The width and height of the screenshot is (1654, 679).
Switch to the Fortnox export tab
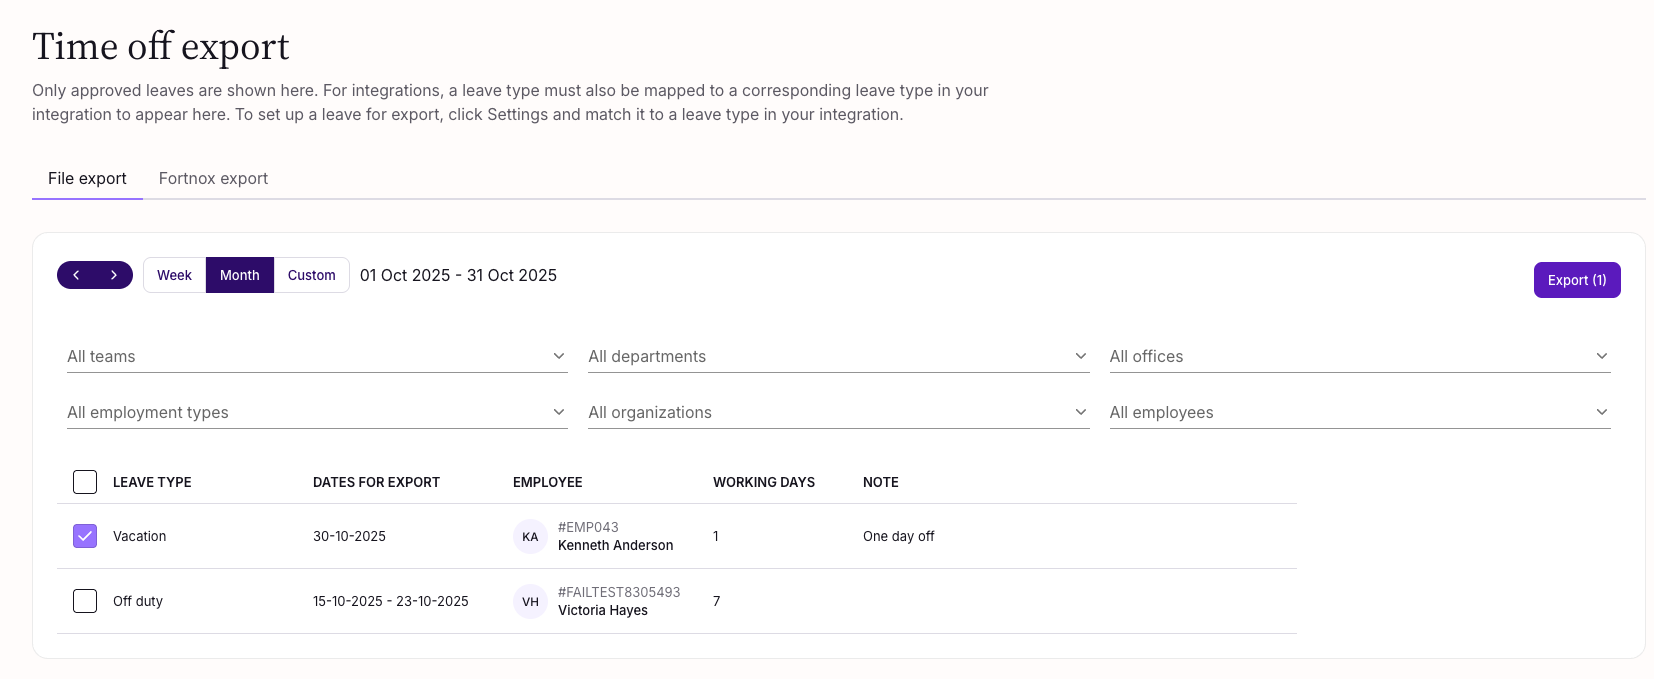pos(213,179)
